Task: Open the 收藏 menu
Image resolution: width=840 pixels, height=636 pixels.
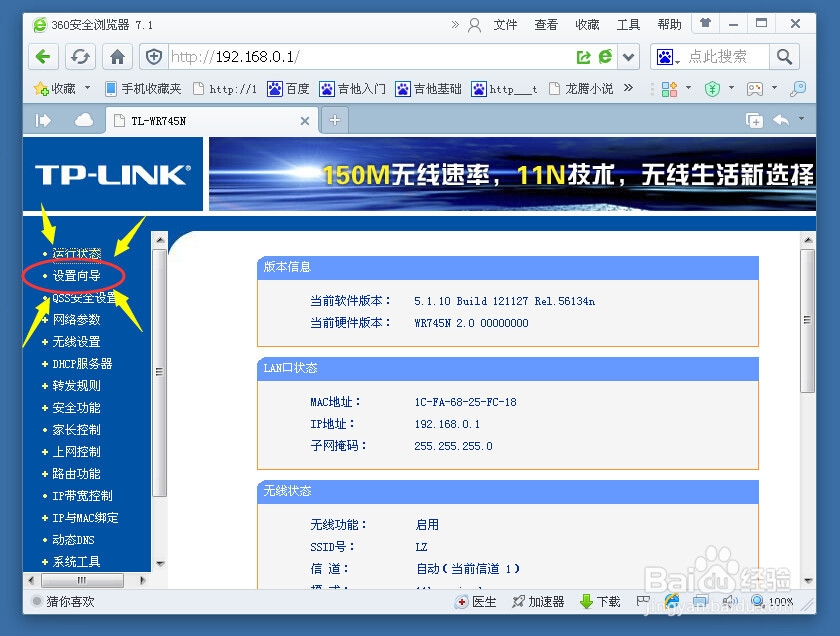Action: click(587, 25)
